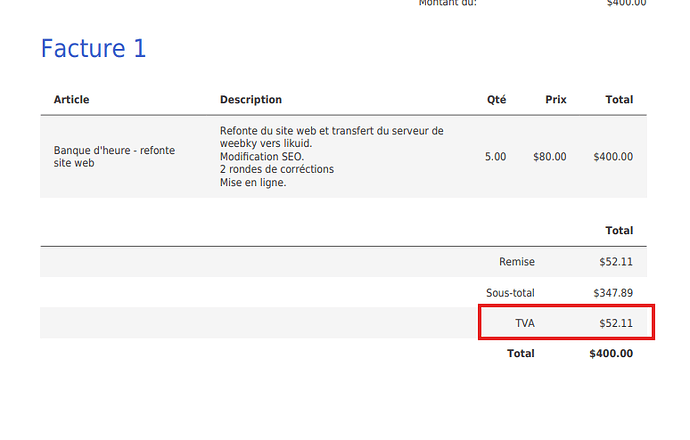Click the Remise label

point(517,262)
